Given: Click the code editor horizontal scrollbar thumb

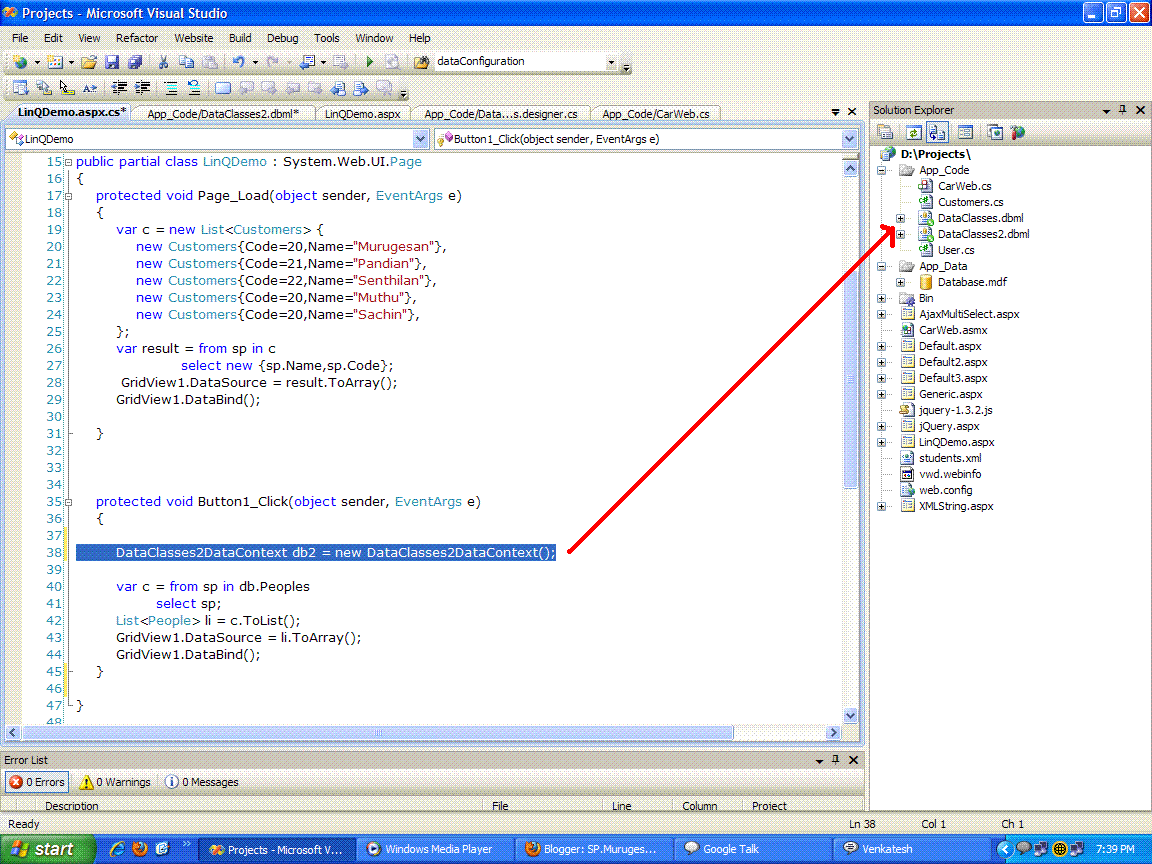Looking at the screenshot, I should point(378,732).
